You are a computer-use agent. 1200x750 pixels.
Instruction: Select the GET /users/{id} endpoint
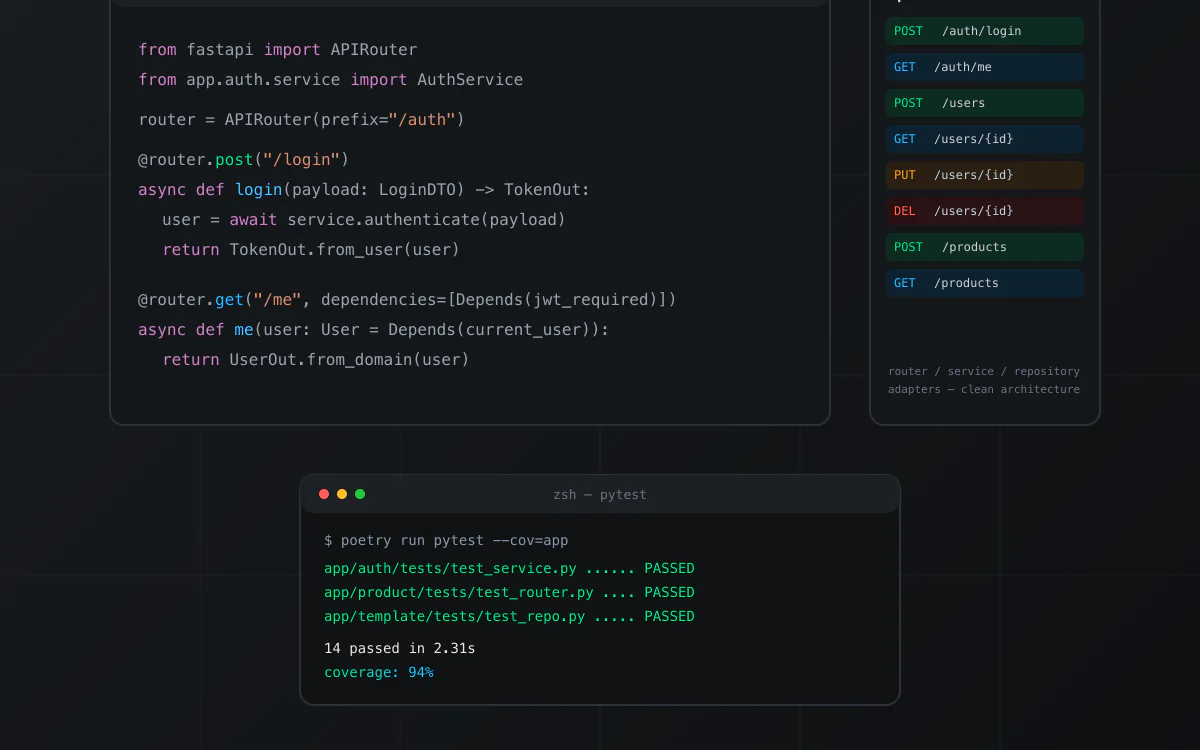pos(985,139)
